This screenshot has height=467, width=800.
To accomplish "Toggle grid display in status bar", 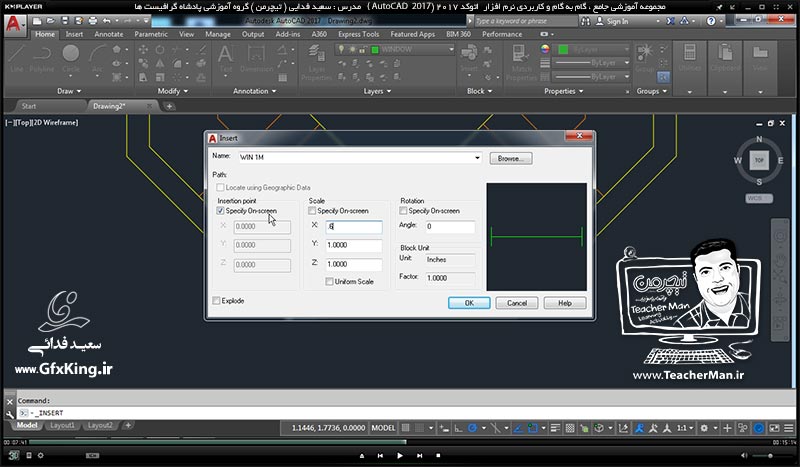I will [406, 428].
